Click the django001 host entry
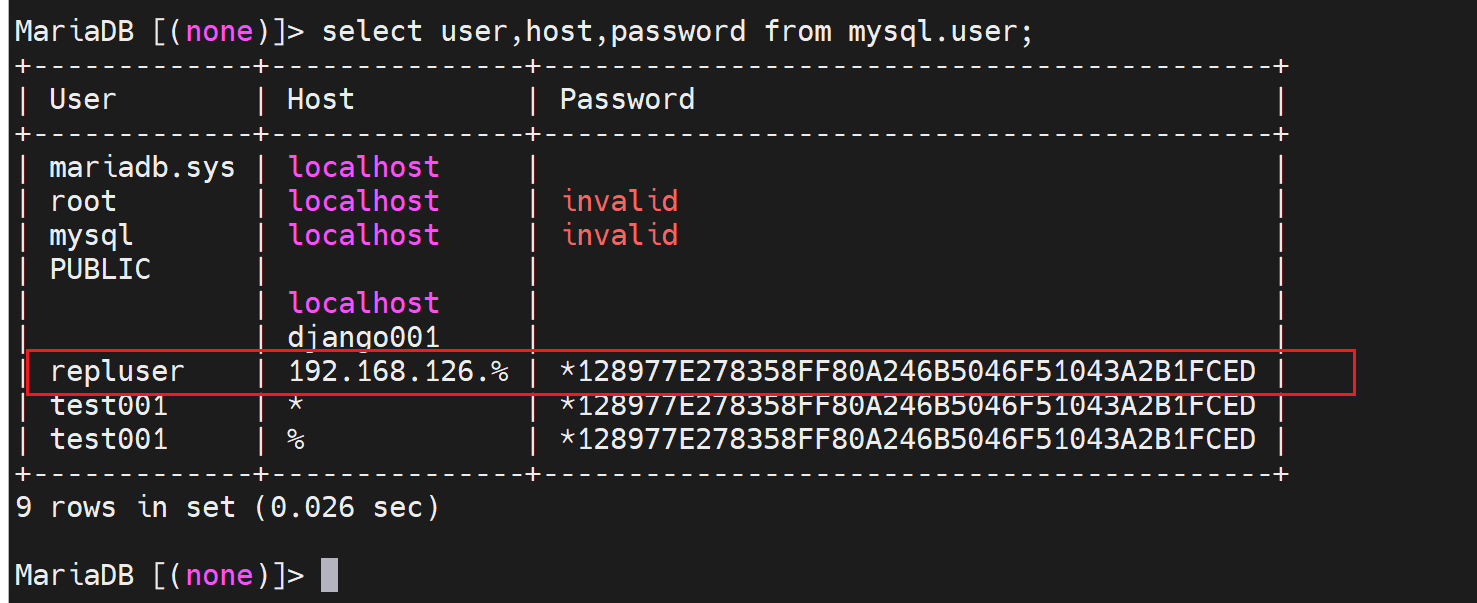The image size is (1477, 603). 364,337
